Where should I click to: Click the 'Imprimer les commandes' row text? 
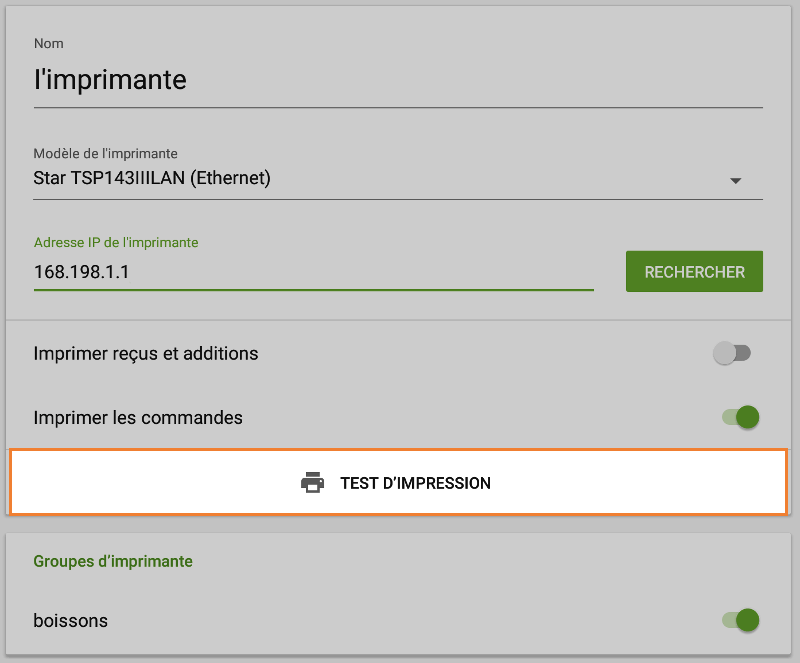142,417
